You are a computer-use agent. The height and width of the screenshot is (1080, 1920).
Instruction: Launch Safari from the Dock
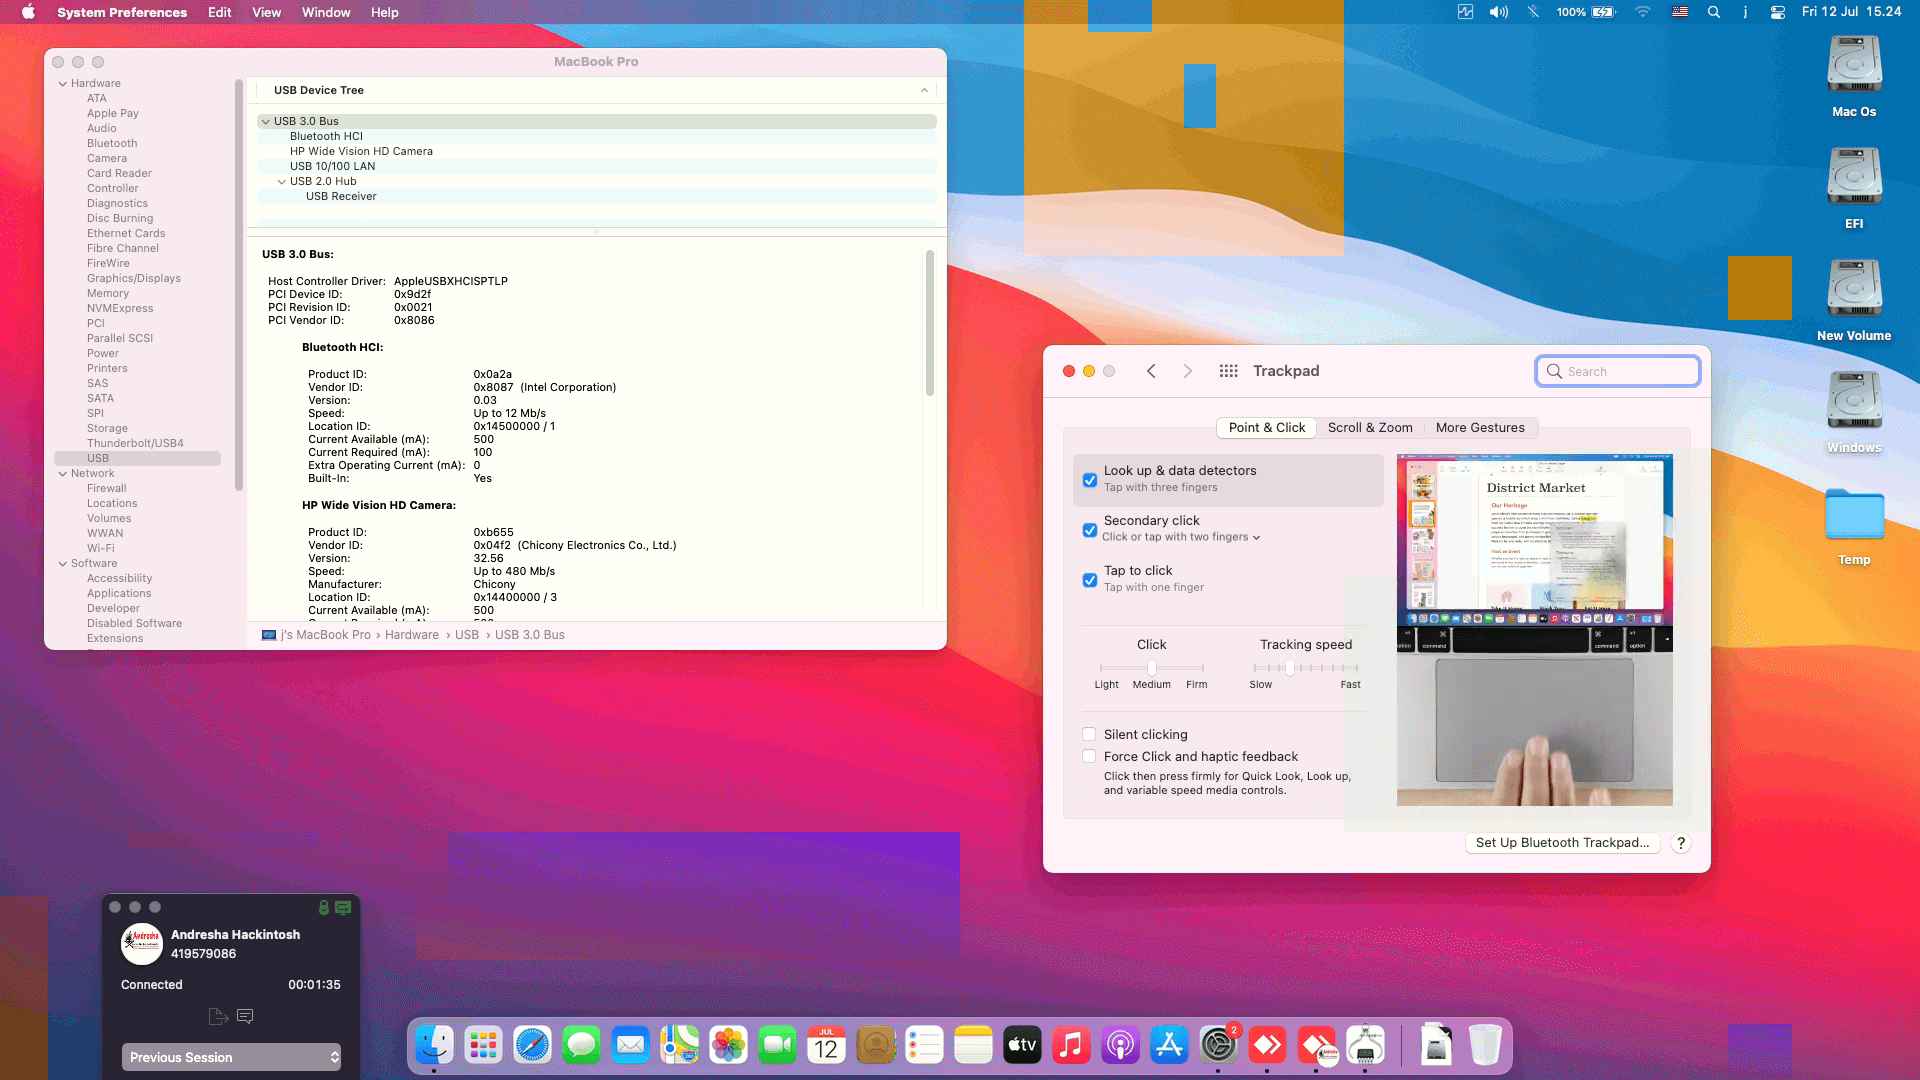click(x=532, y=1046)
